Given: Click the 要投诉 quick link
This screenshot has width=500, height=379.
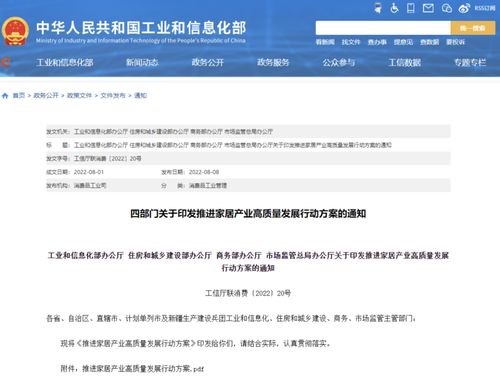Looking at the screenshot, I should (x=455, y=42).
